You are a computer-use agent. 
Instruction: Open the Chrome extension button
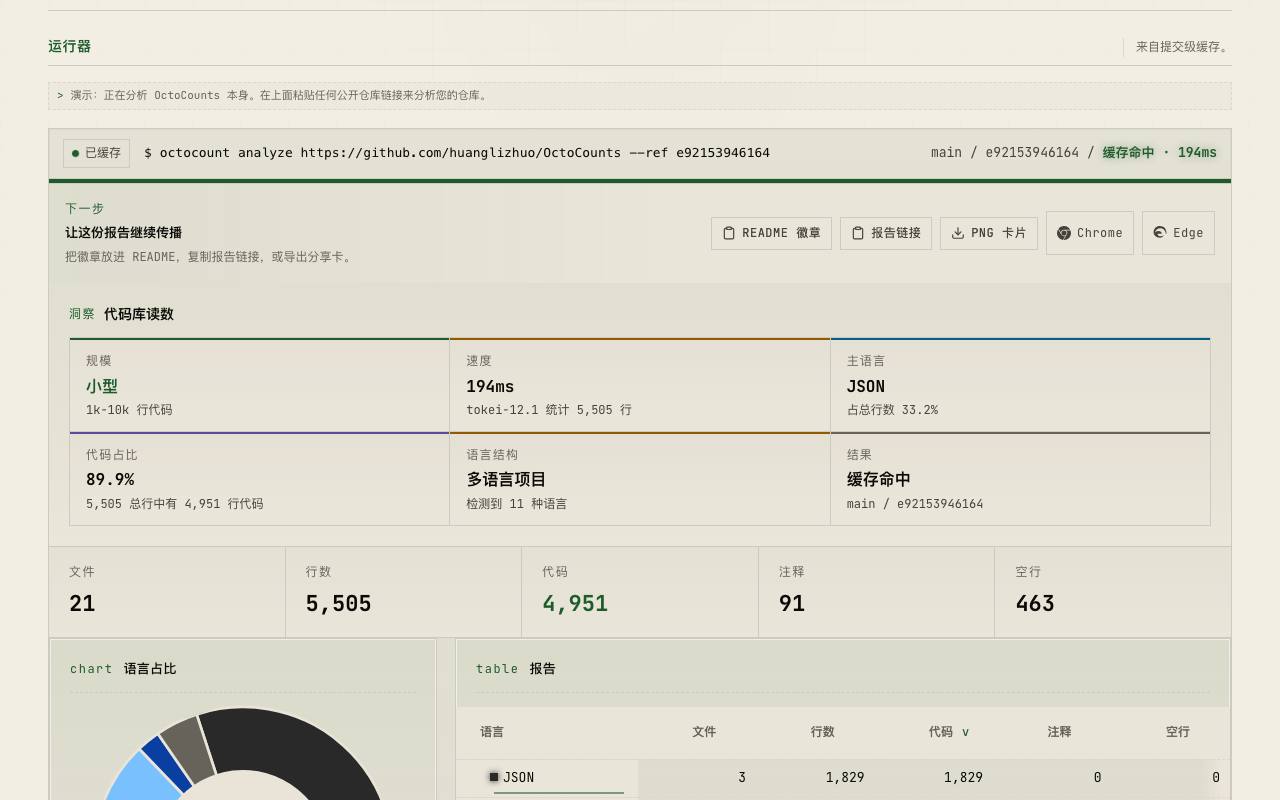pyautogui.click(x=1090, y=233)
